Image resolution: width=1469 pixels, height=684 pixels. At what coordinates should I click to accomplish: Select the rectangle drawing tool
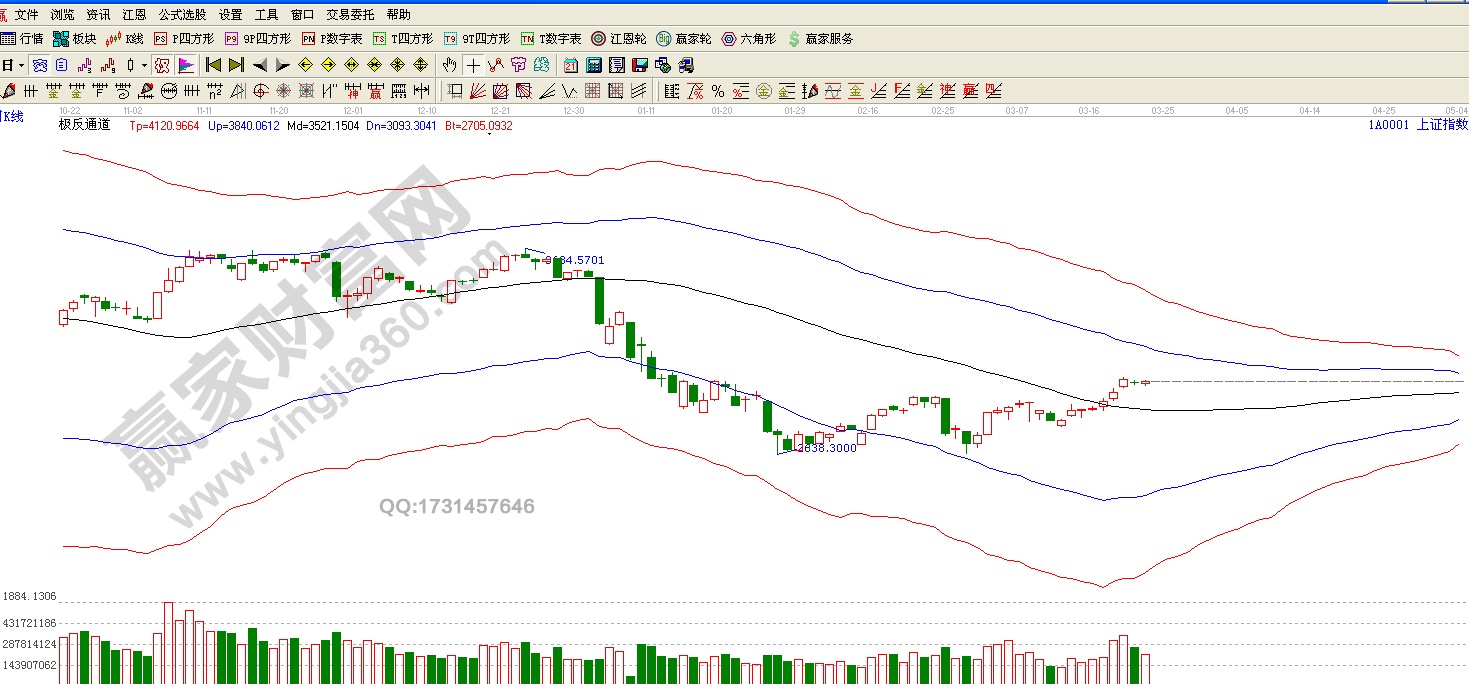pos(454,91)
